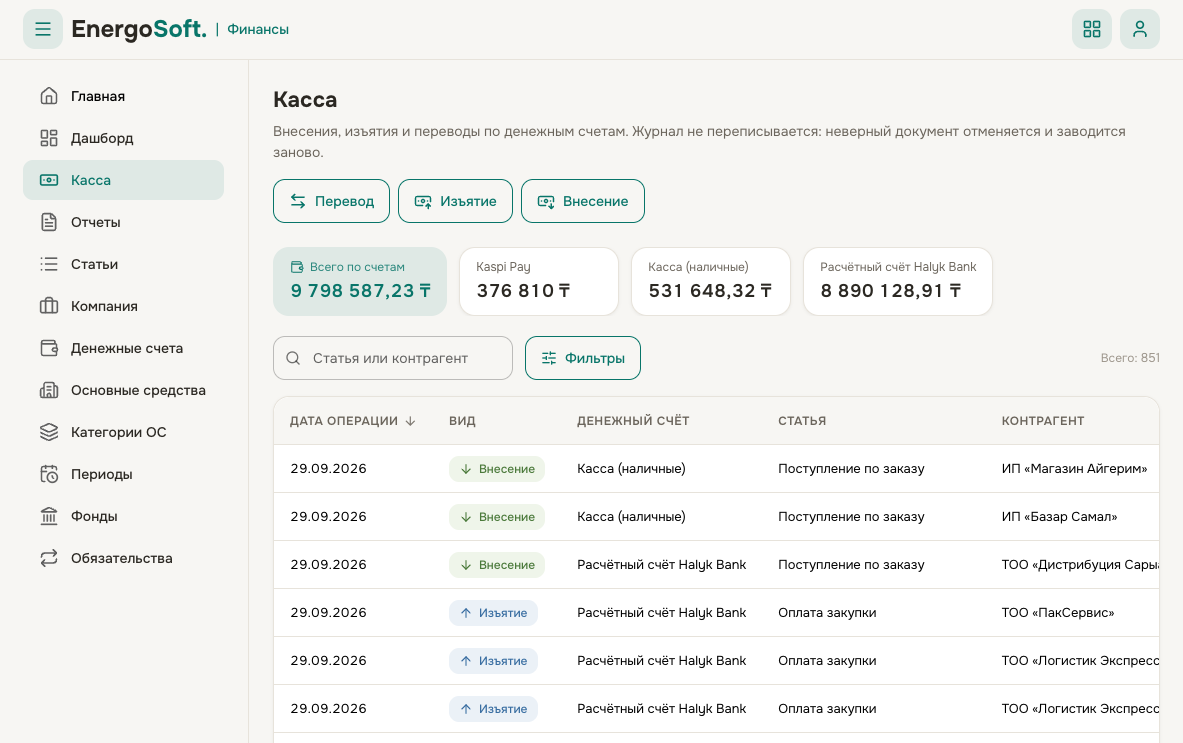Screen dimensions: 1183x743
Task: Click the wallet icon beside Денежные счета
Action: (x=49, y=348)
